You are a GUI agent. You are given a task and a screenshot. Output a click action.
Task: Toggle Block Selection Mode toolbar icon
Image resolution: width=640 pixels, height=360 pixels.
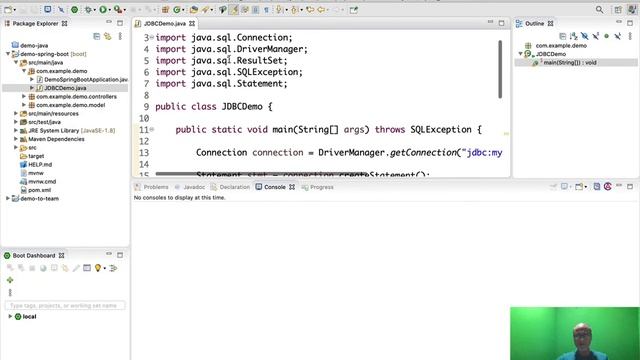point(256,9)
